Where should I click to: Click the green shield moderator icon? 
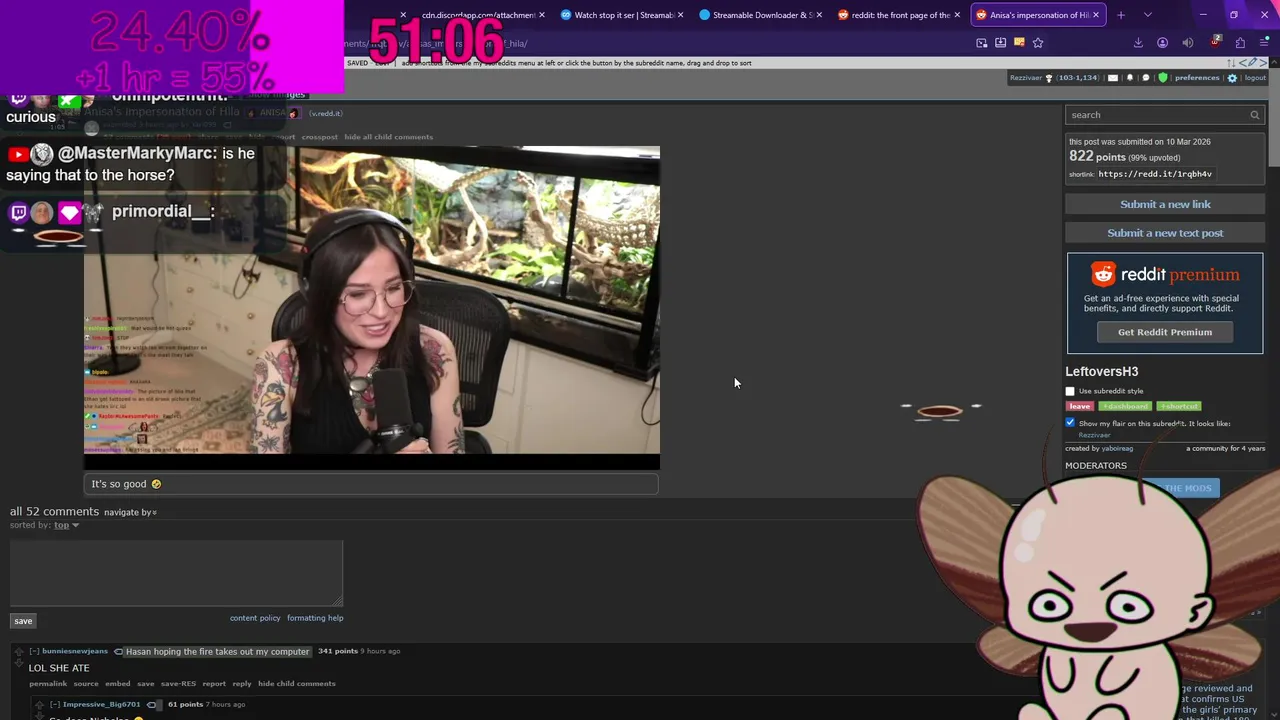(1162, 78)
